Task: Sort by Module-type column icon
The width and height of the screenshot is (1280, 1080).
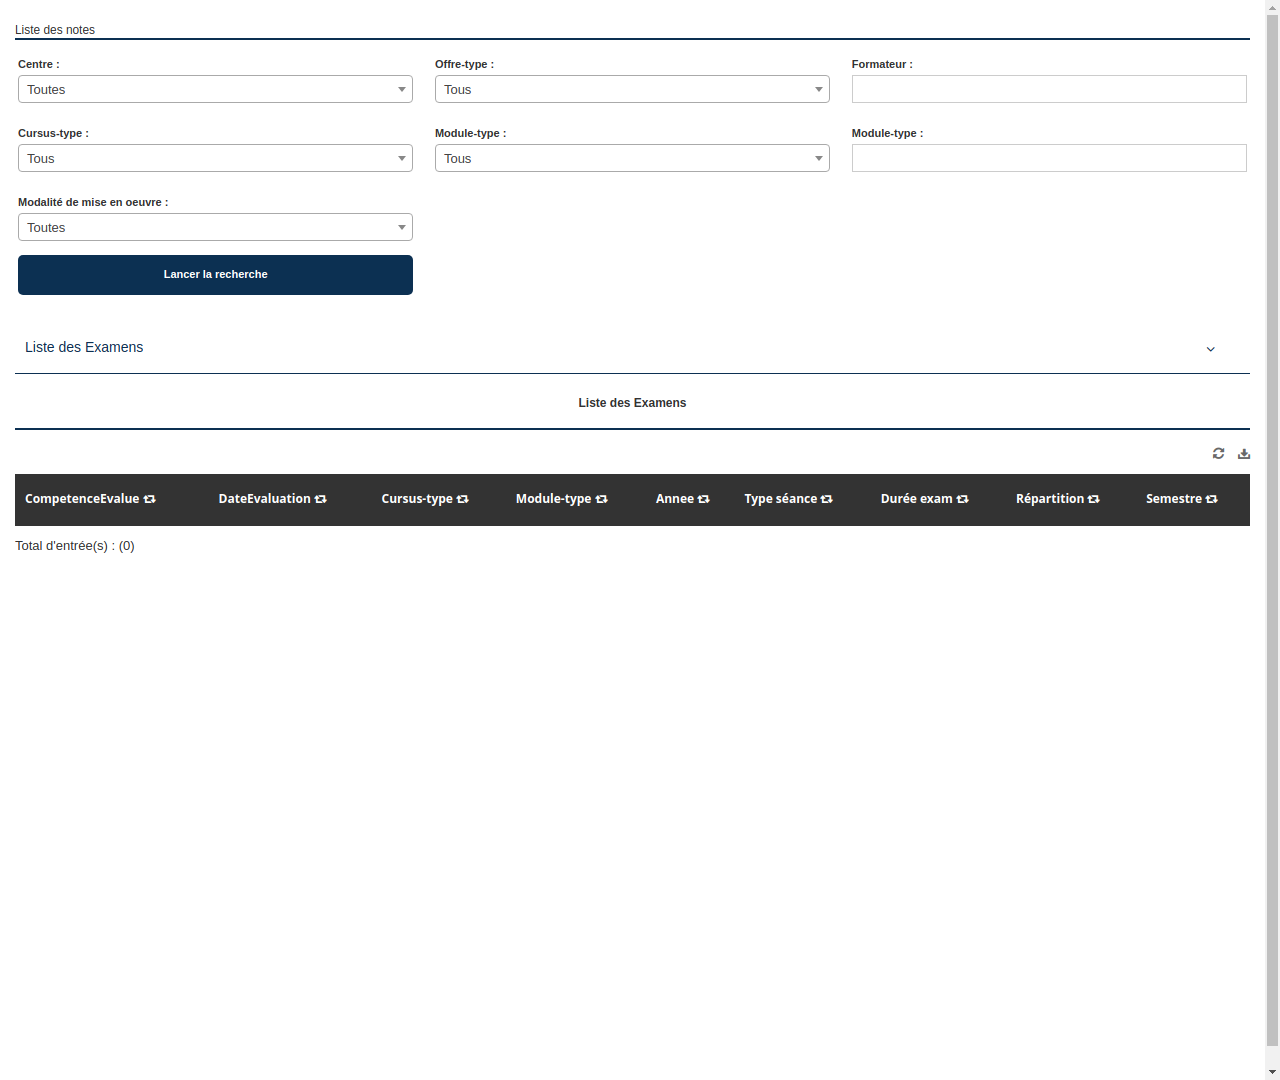Action: [601, 498]
